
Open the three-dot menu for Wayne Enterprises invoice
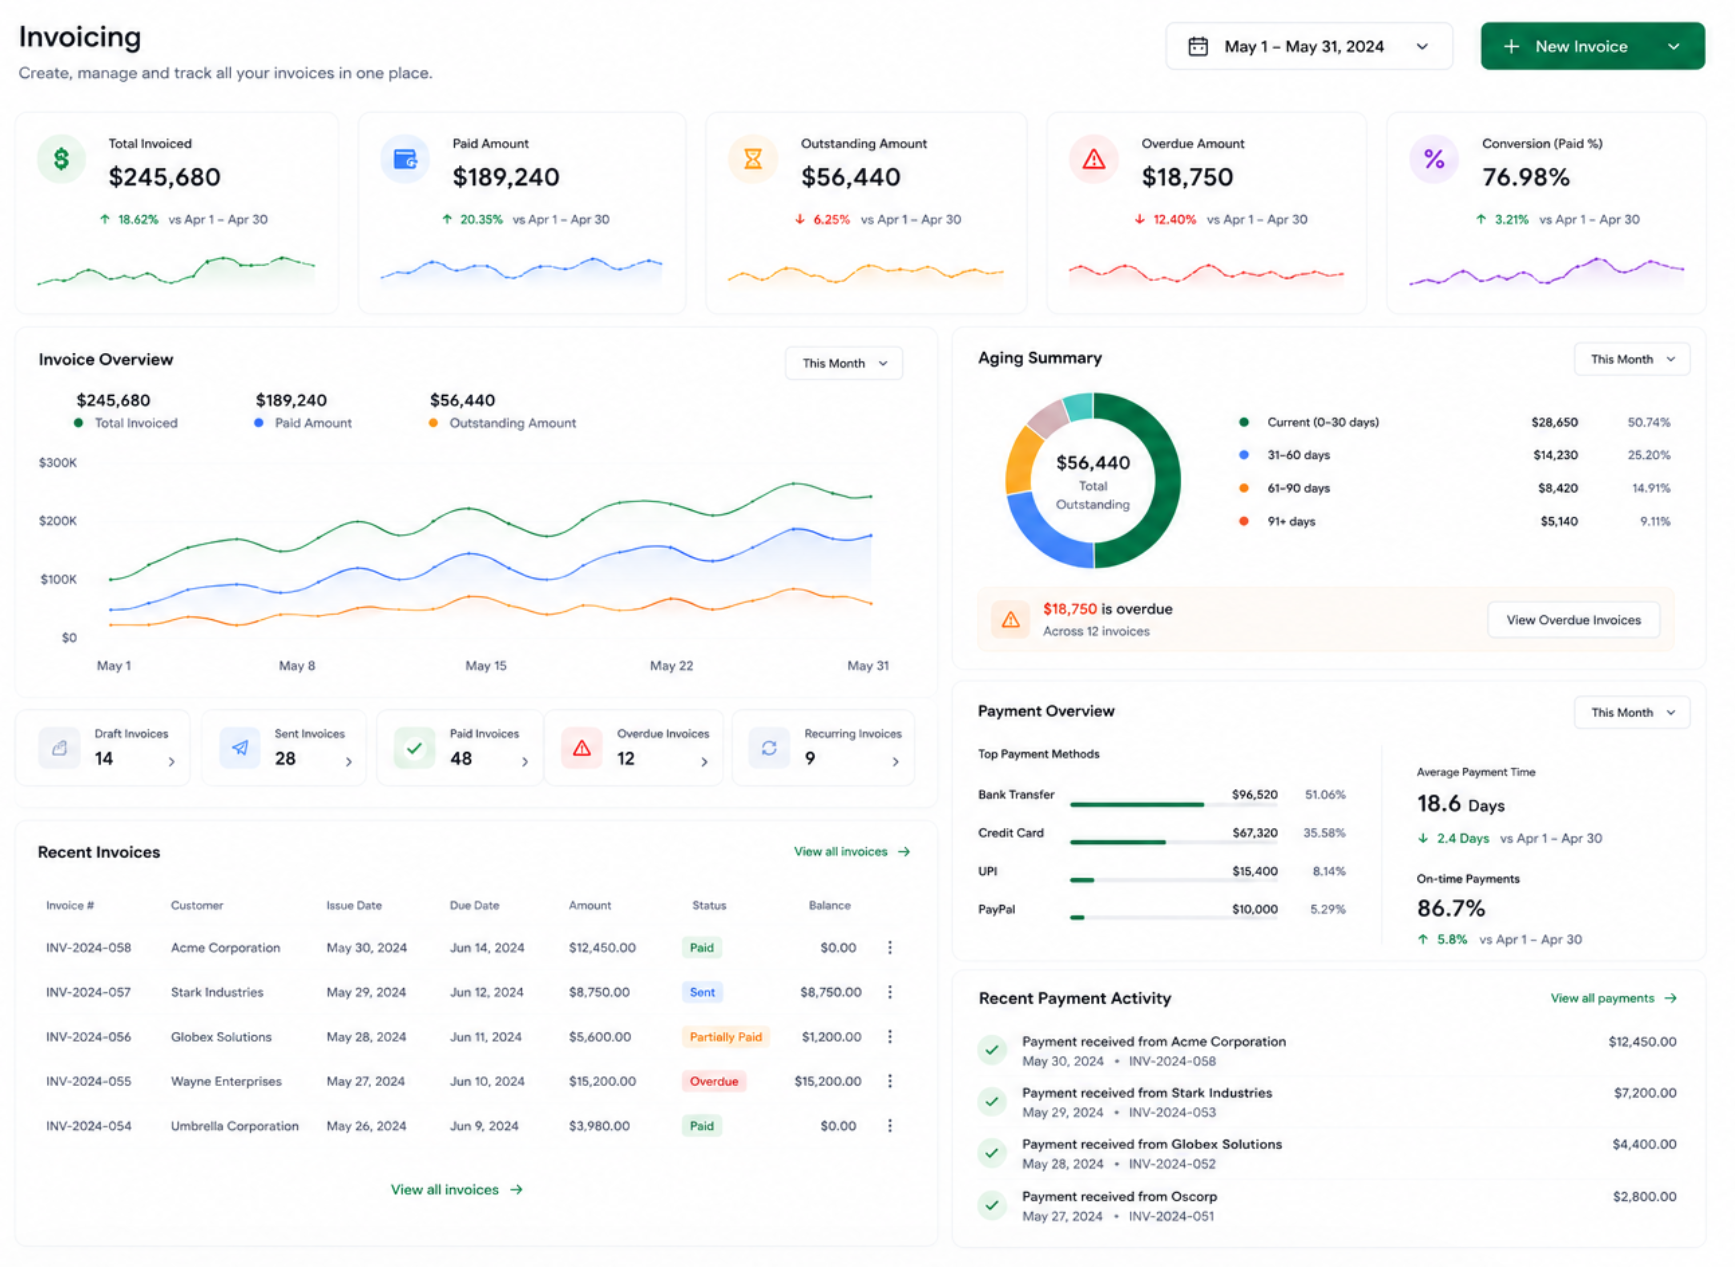click(x=890, y=1081)
